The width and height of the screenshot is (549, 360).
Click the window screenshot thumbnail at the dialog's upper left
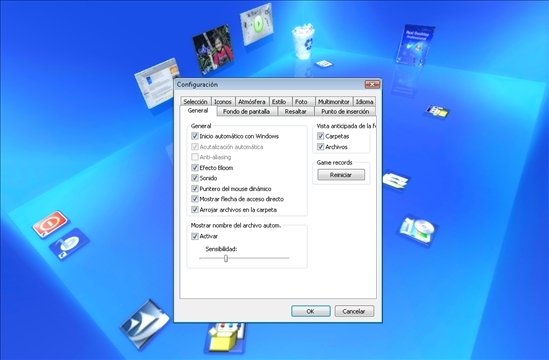(157, 83)
